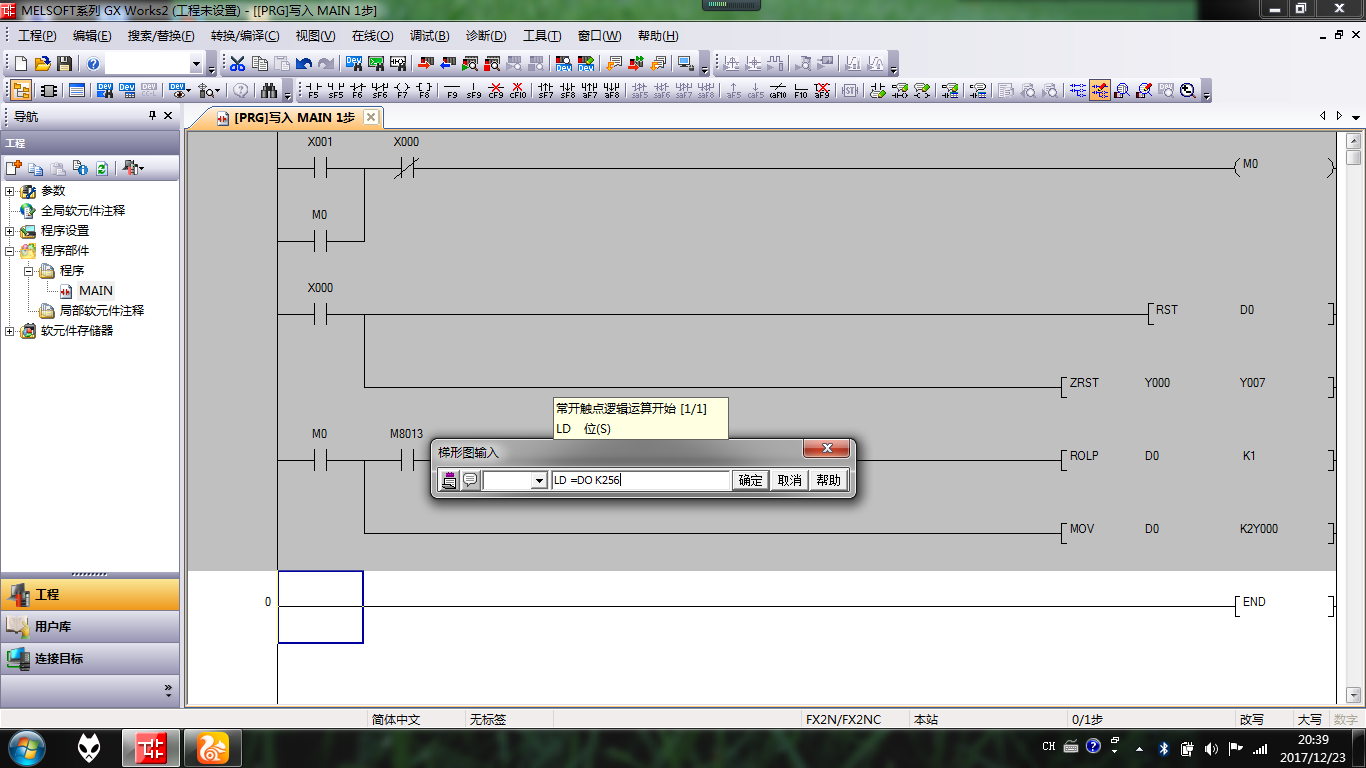This screenshot has width=1366, height=768.
Task: Click the F8 application instruction icon
Action: point(424,91)
